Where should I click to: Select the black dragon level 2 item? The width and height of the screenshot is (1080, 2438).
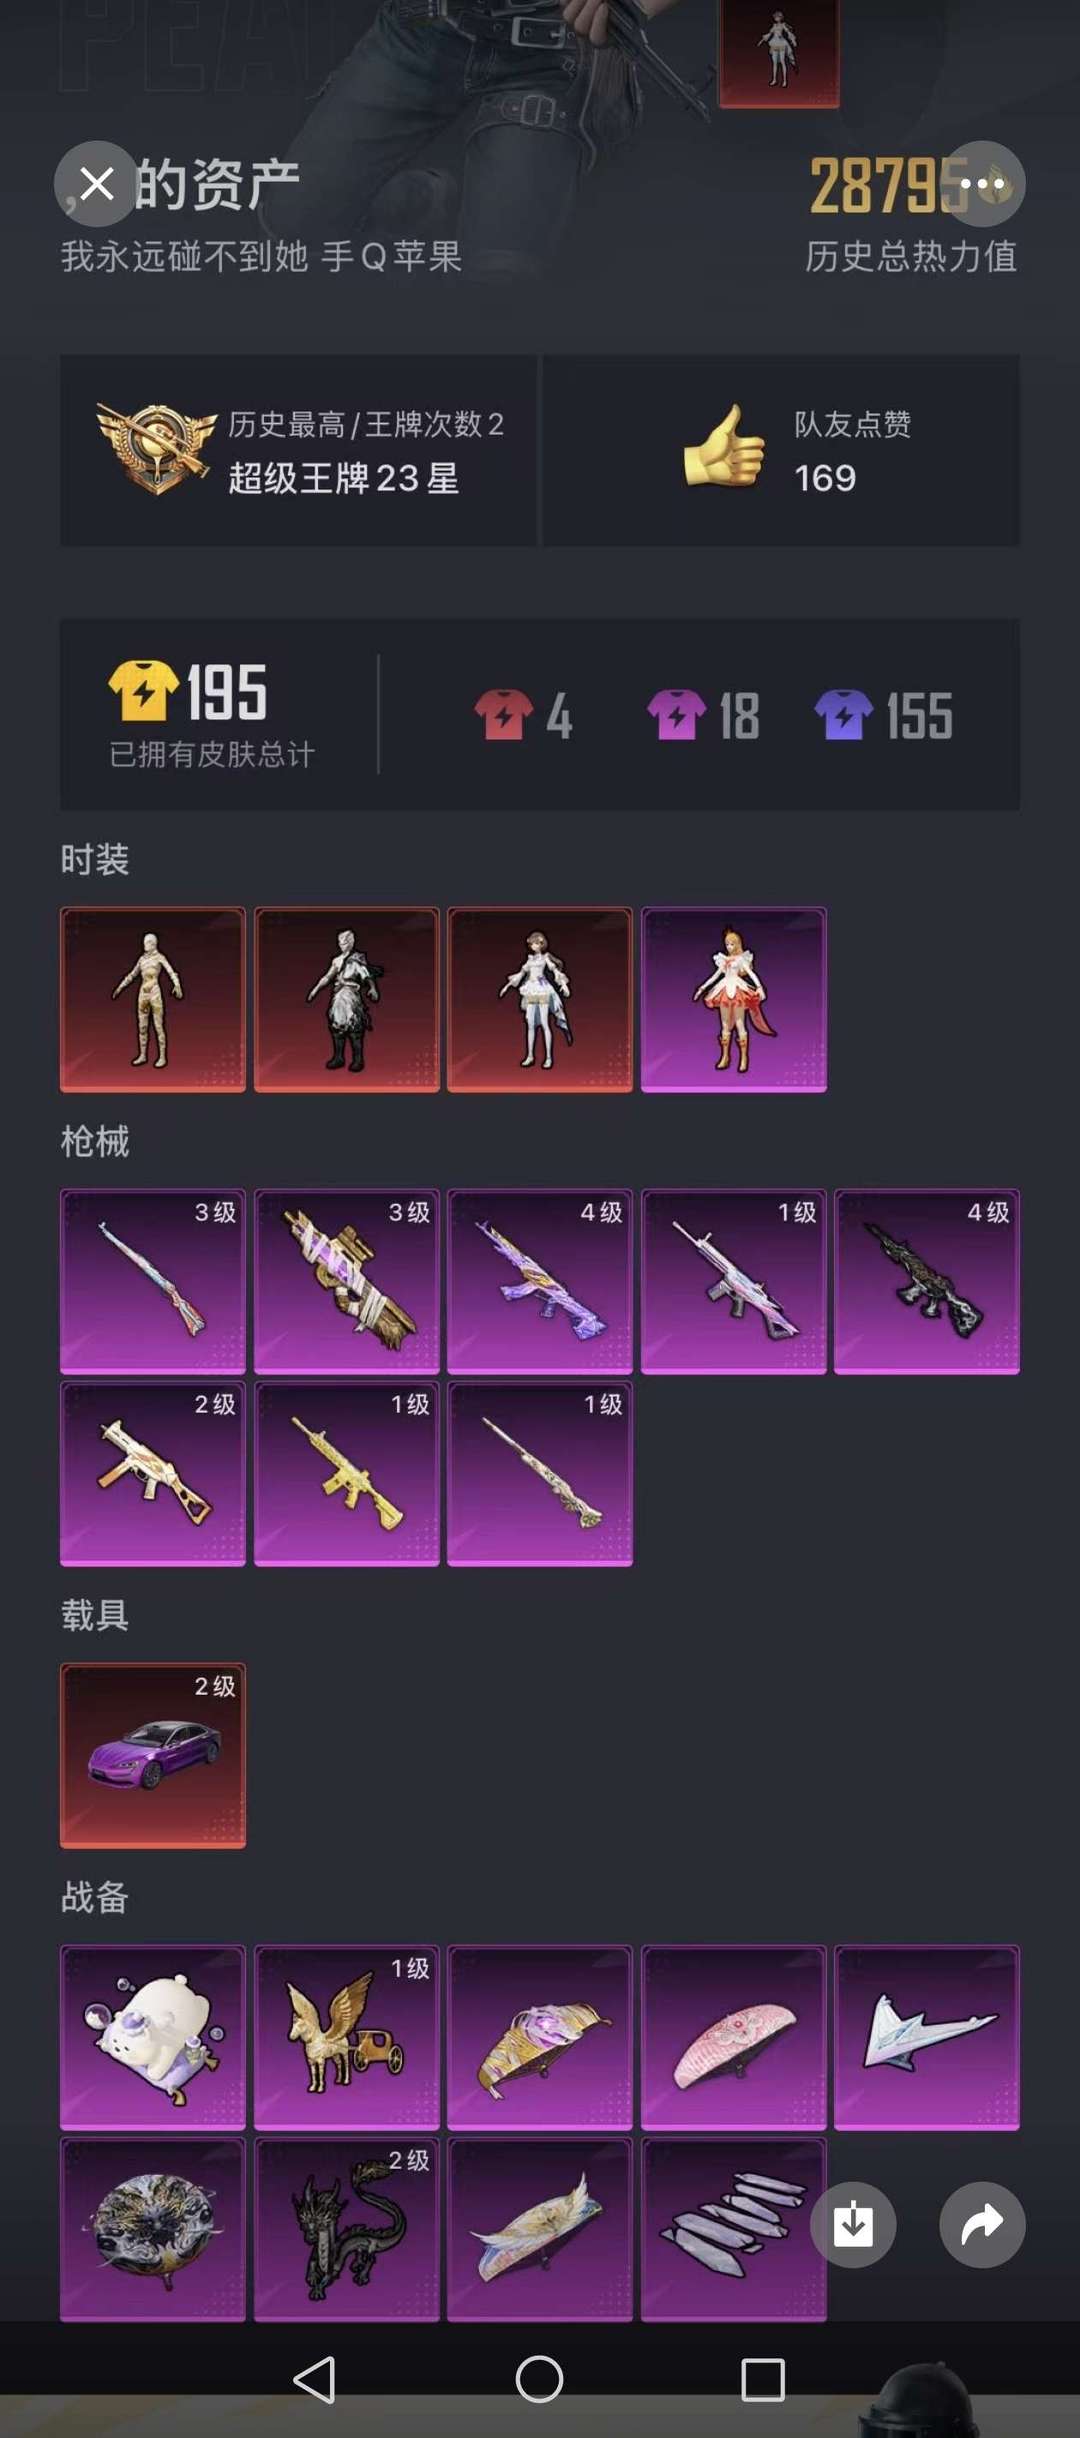pyautogui.click(x=347, y=2229)
